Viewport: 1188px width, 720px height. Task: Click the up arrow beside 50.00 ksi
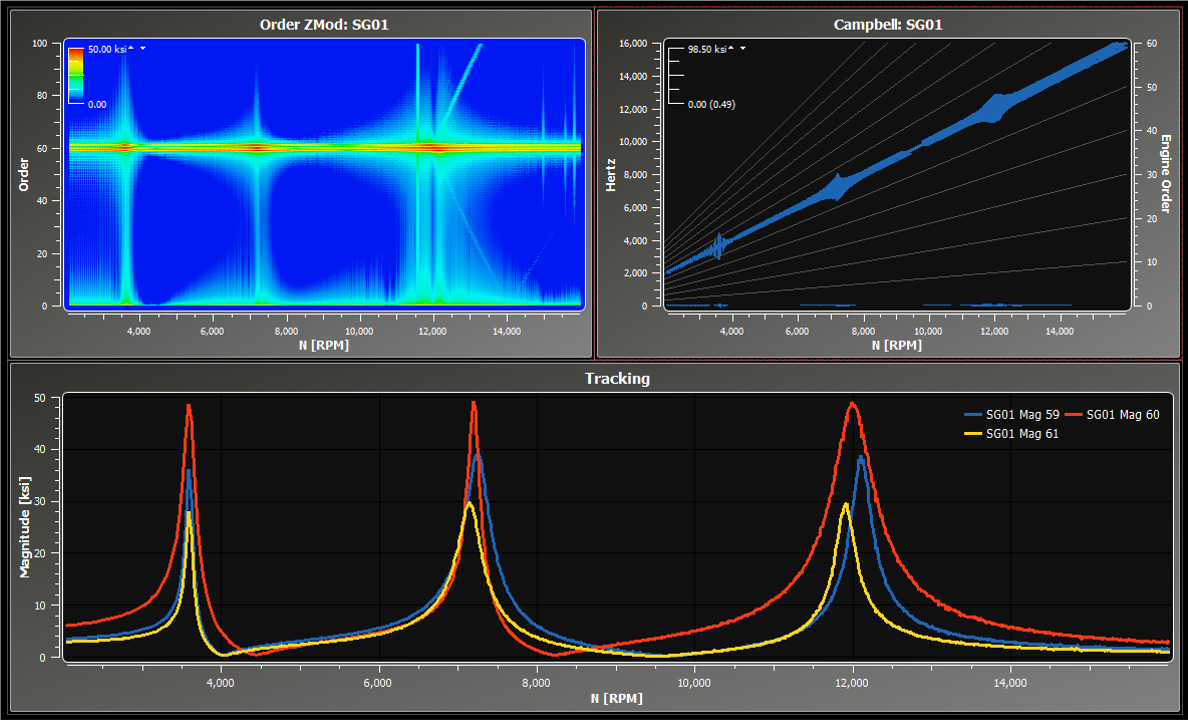click(x=131, y=47)
